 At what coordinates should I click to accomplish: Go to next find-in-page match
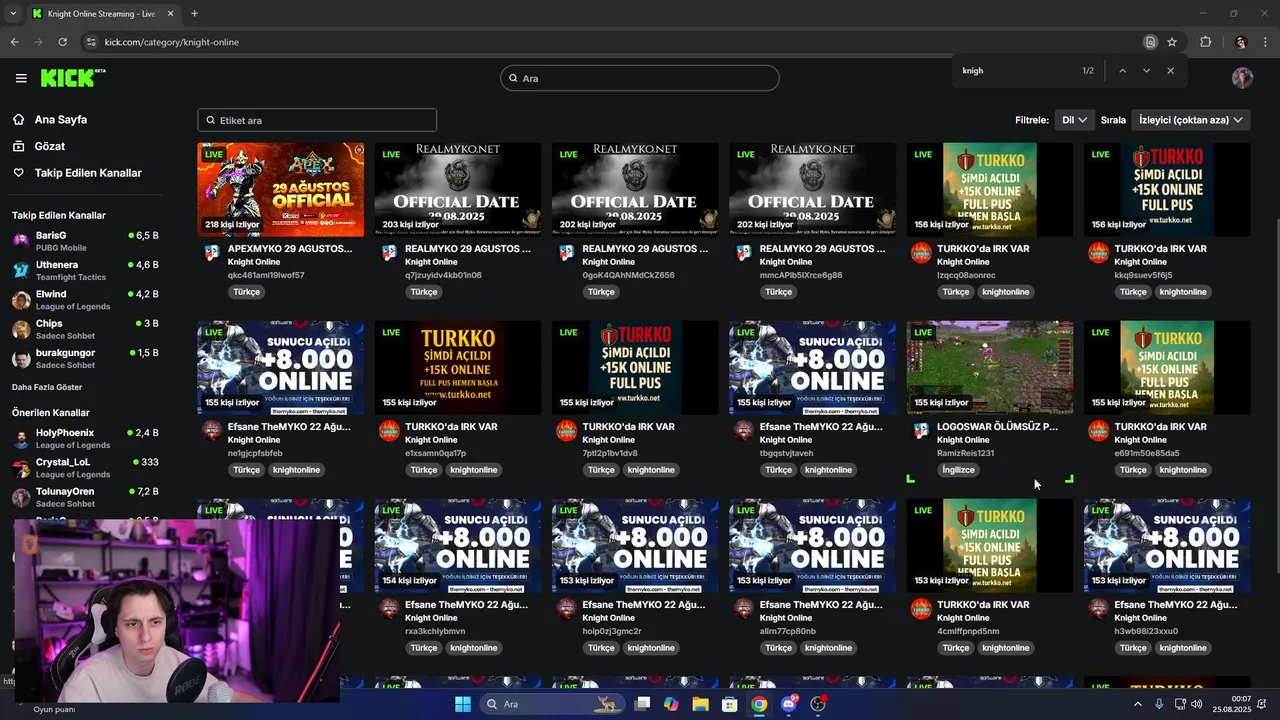(x=1146, y=71)
